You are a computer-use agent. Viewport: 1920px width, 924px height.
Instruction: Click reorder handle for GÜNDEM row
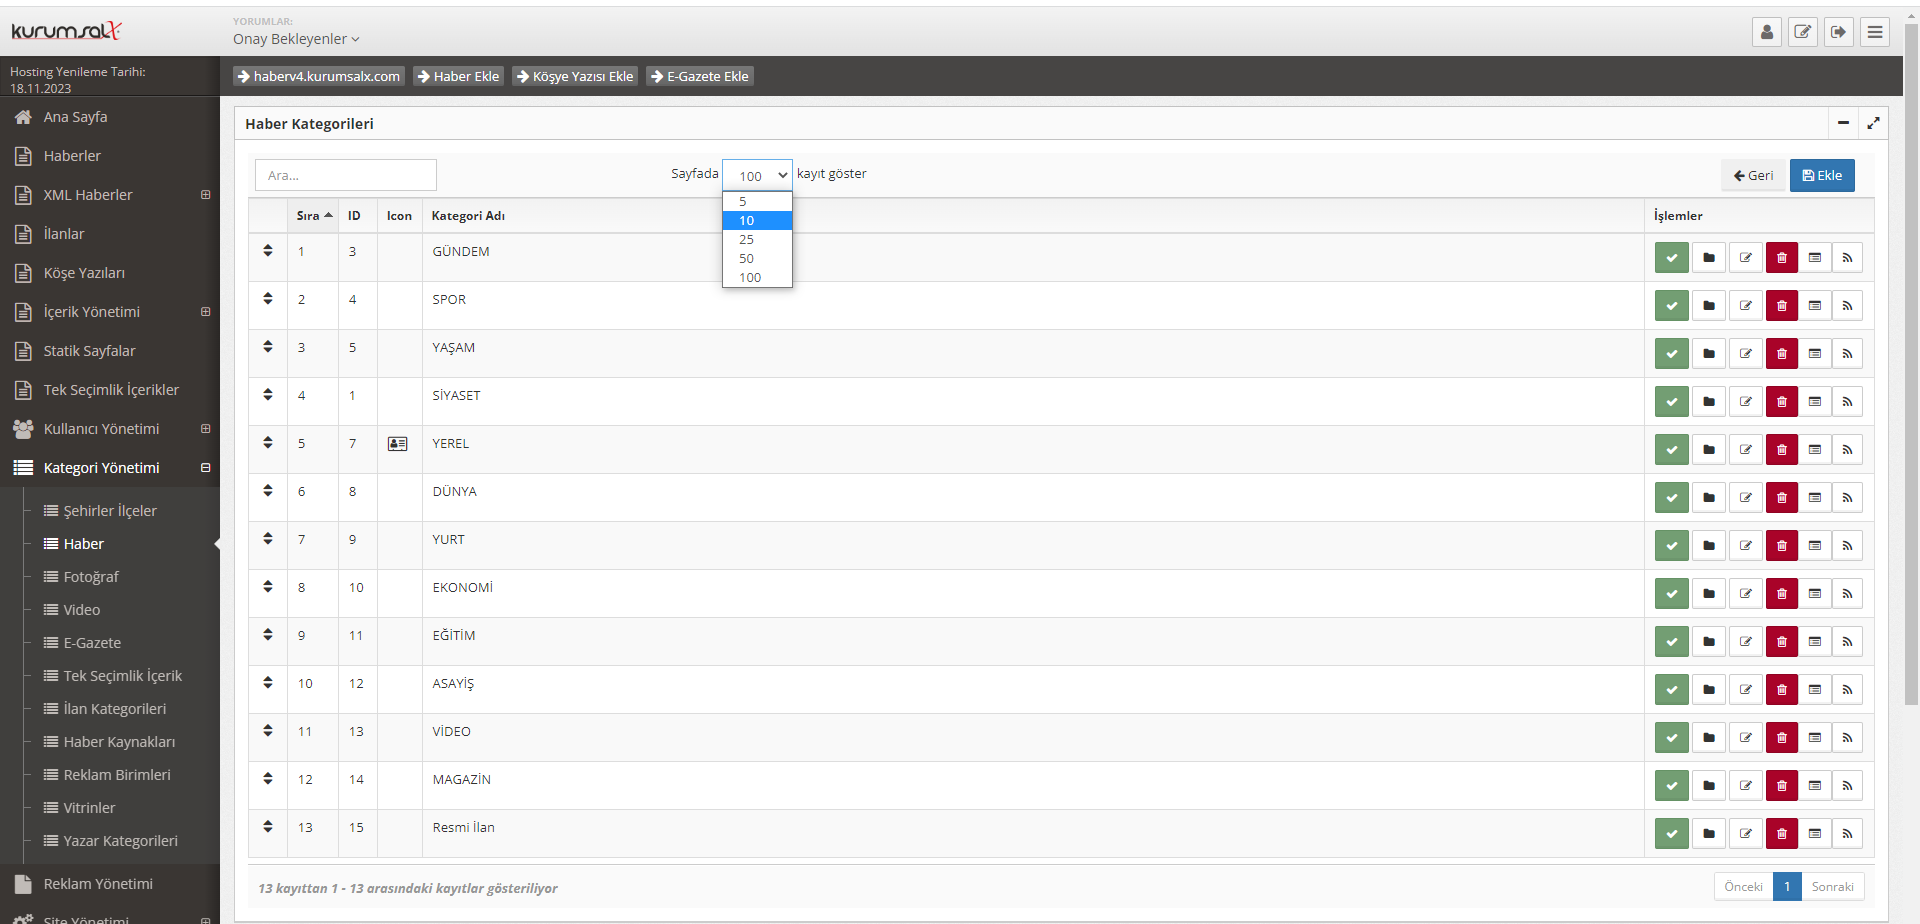(x=268, y=251)
